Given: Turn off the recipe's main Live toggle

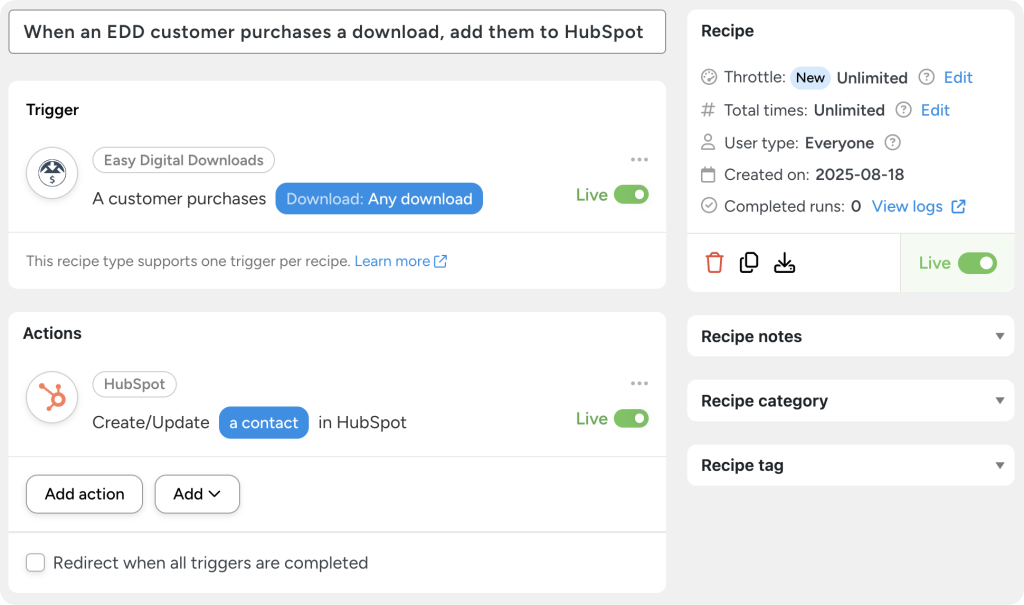Looking at the screenshot, I should pos(976,263).
